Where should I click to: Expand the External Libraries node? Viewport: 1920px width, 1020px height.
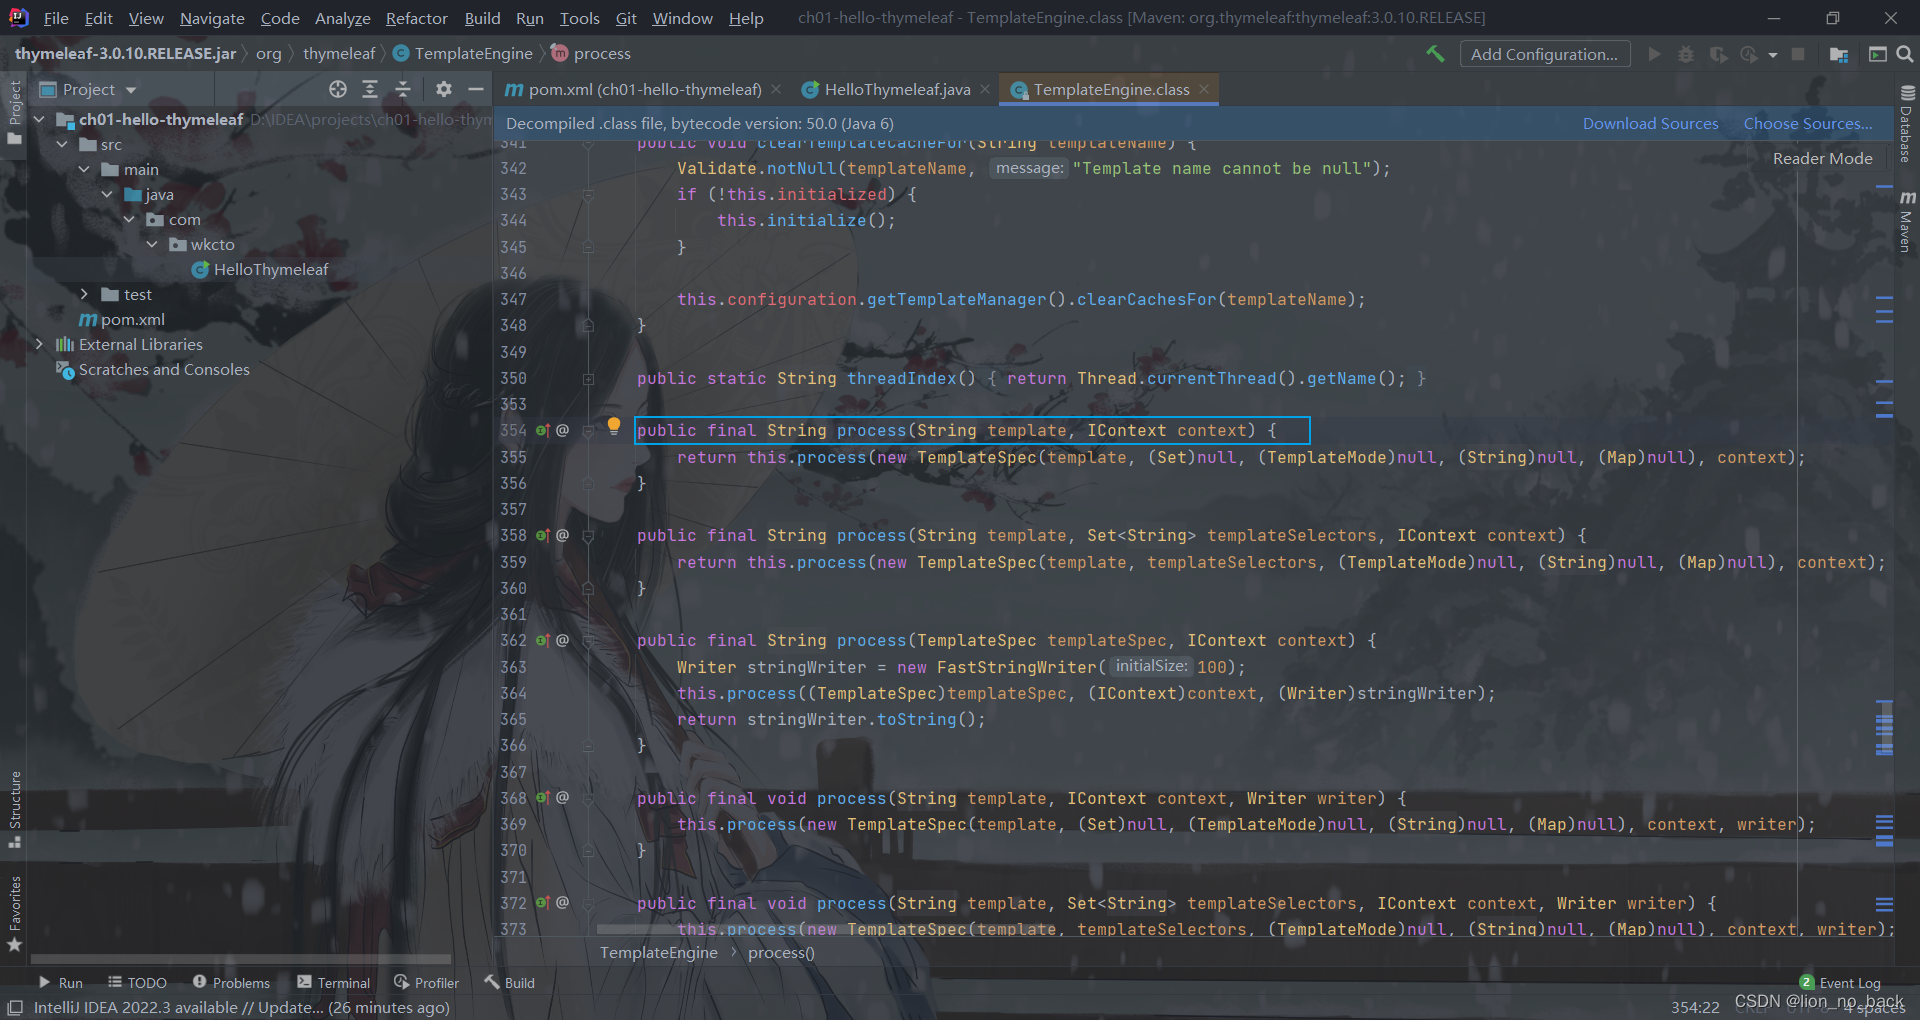coord(39,344)
